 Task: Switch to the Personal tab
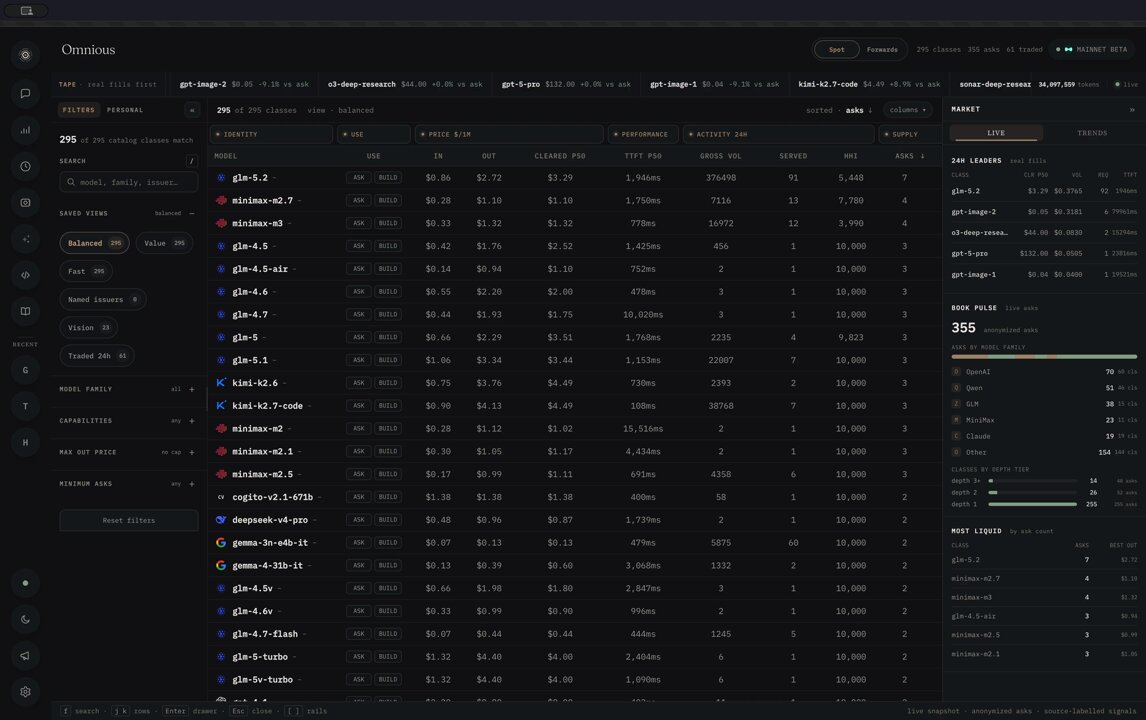click(x=125, y=110)
